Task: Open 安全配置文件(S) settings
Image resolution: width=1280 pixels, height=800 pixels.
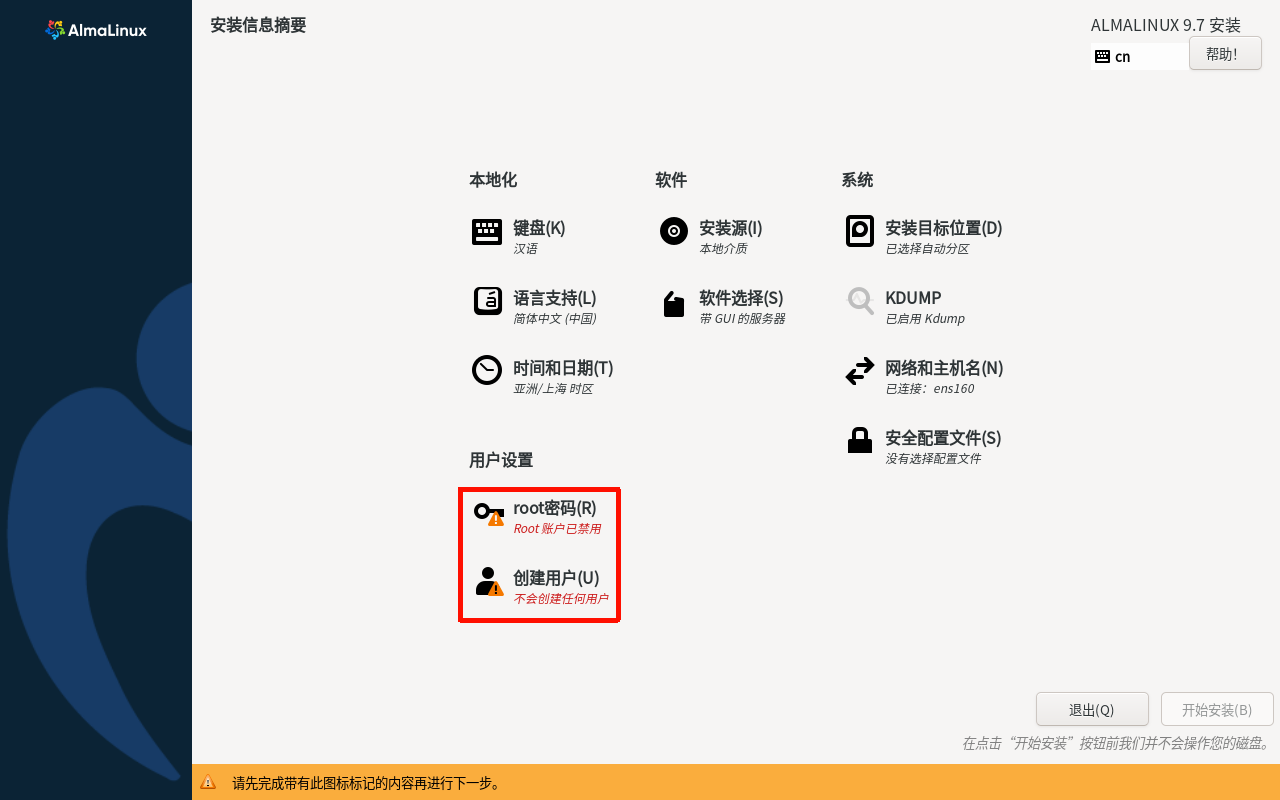Action: tap(943, 438)
